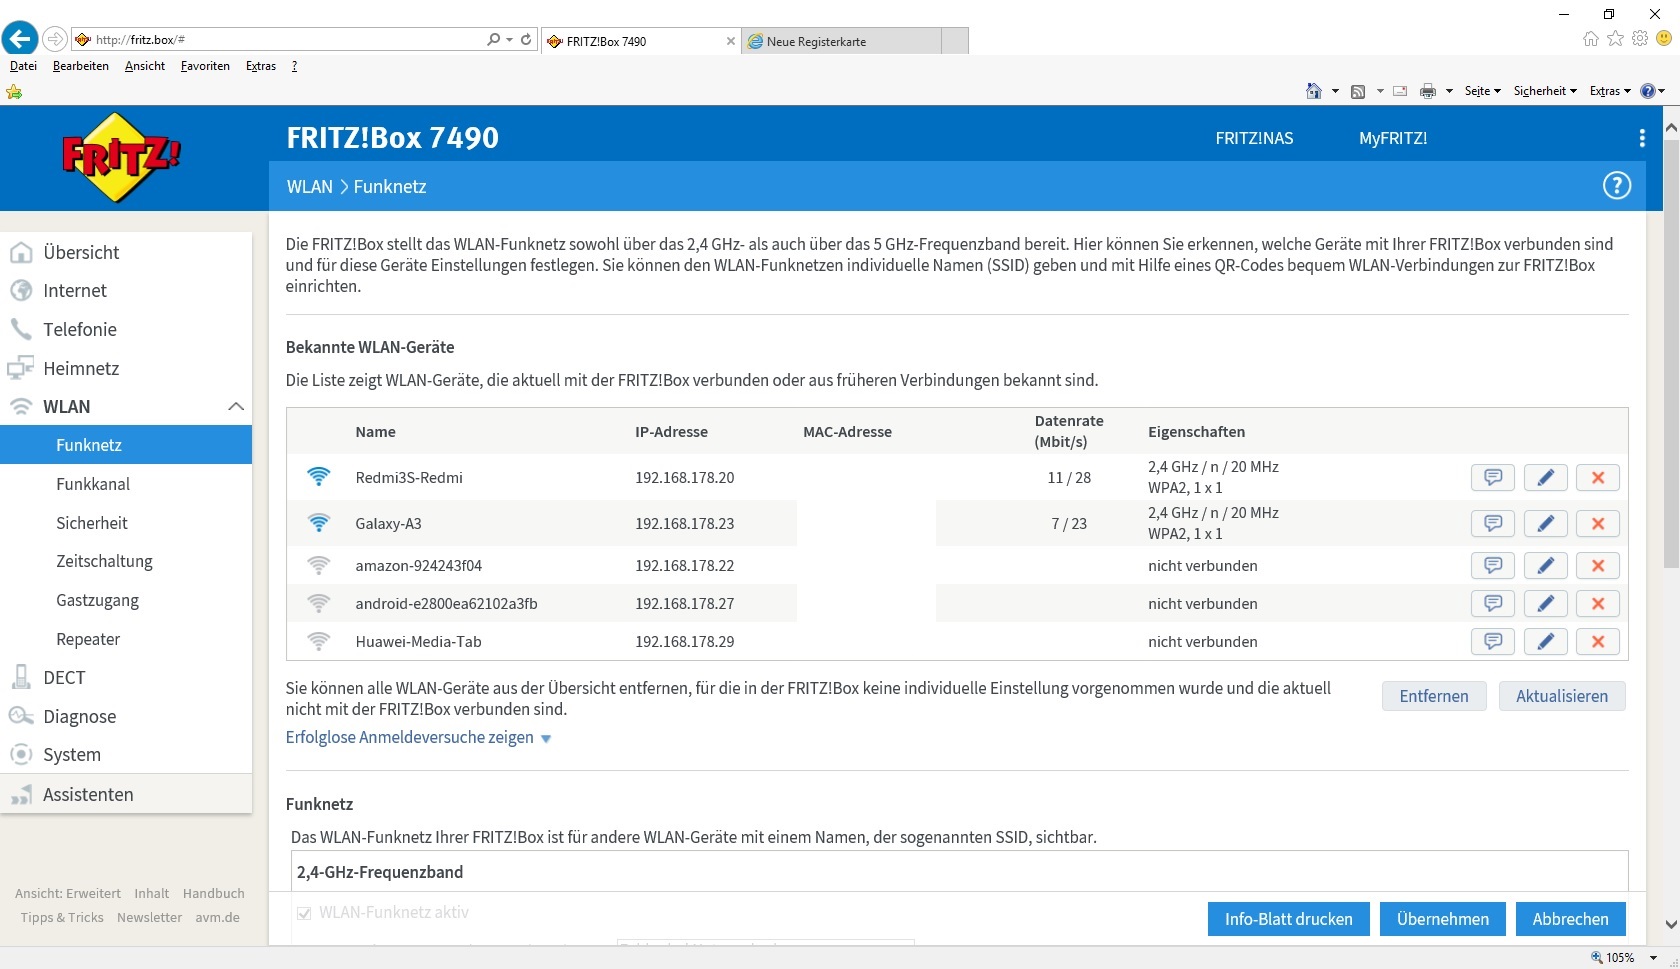This screenshot has width=1680, height=969.
Task: Open the FRITZ!NAS link
Action: click(1254, 138)
